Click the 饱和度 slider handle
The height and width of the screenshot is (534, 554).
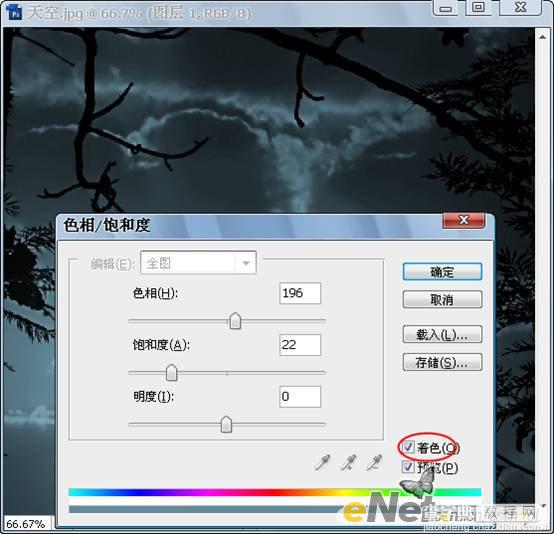coord(171,372)
